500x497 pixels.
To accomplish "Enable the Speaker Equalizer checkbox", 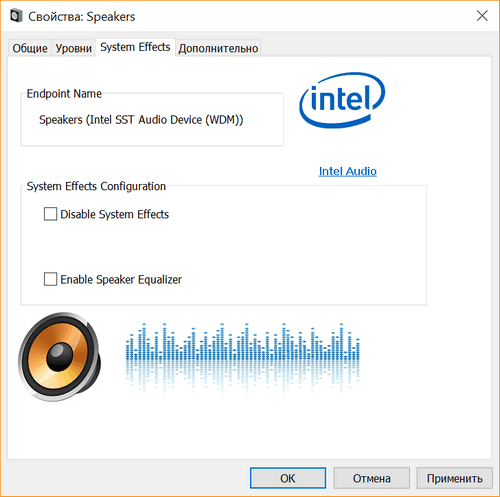I will click(x=50, y=279).
